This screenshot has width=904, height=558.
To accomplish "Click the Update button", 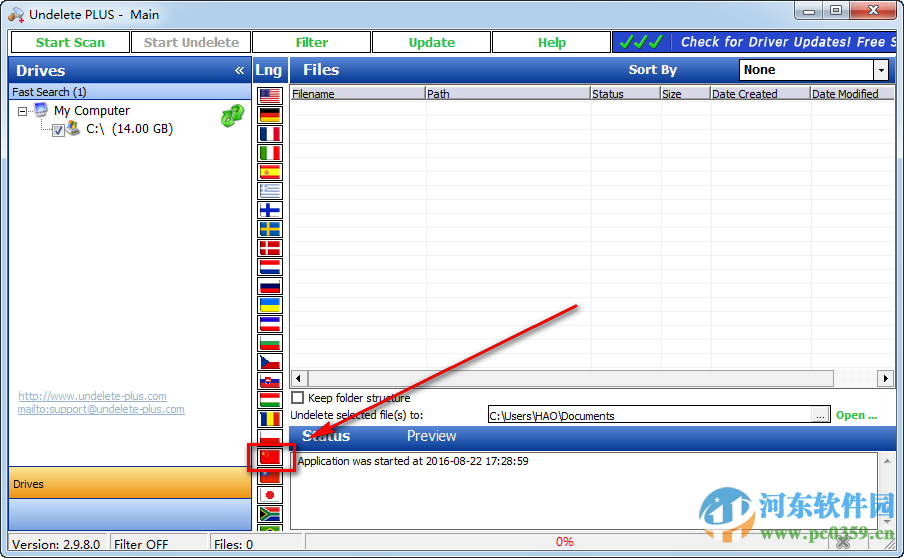I will (x=432, y=42).
